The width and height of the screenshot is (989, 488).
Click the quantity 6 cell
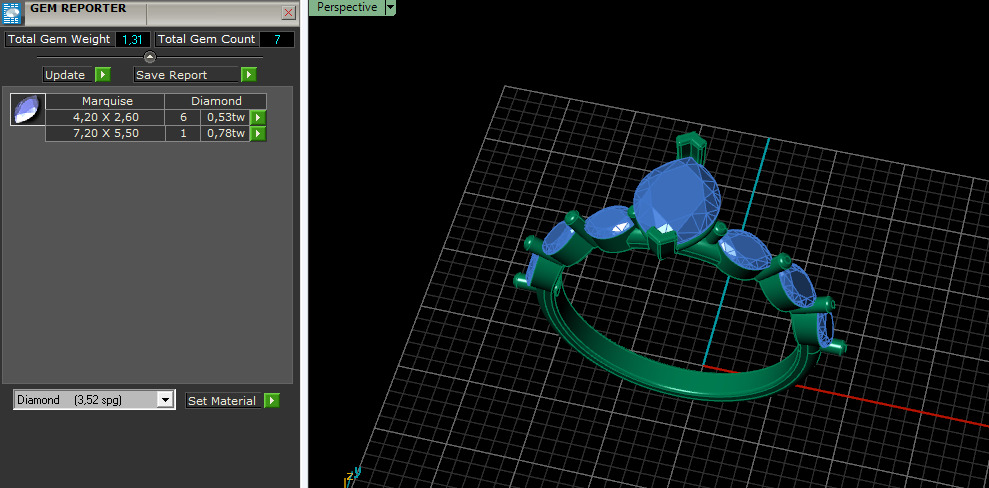tap(183, 117)
